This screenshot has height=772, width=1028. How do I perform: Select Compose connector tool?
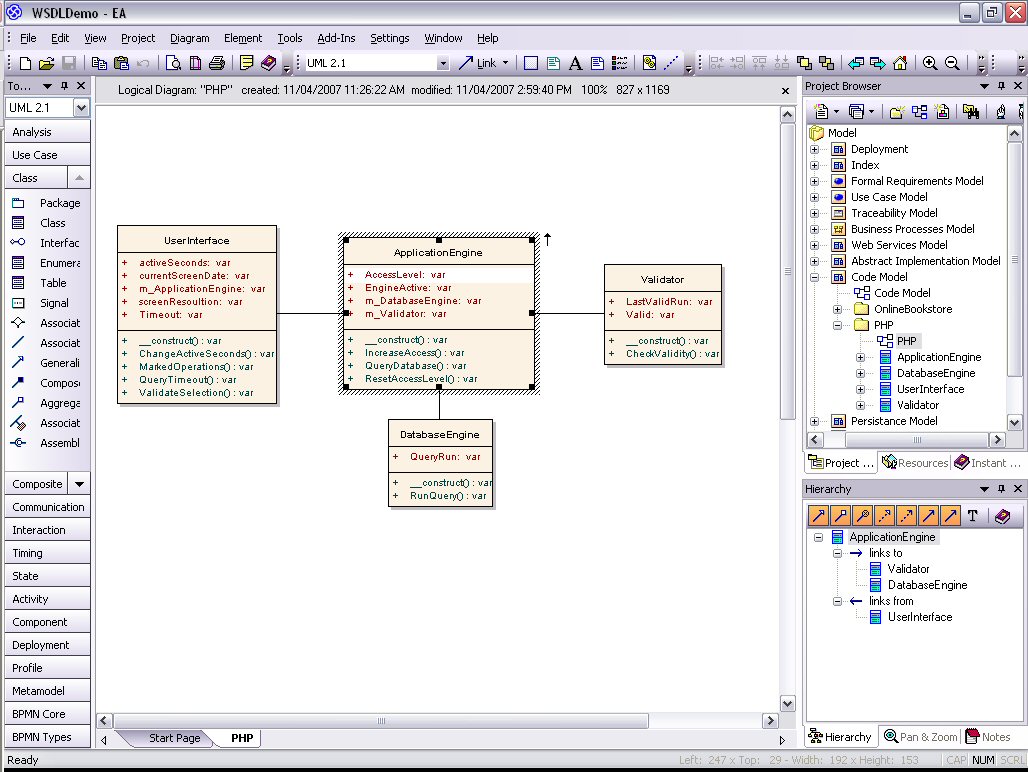pos(47,383)
